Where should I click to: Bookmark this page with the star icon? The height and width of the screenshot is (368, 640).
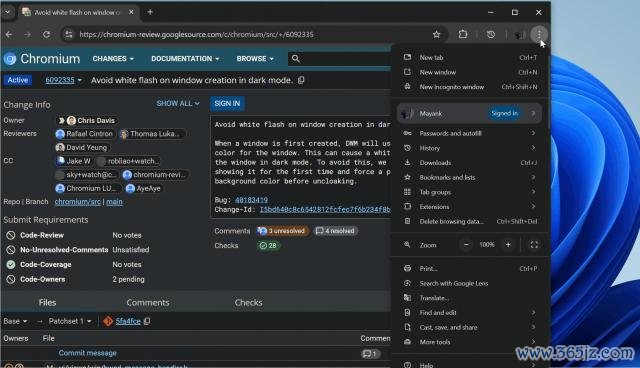click(436, 35)
